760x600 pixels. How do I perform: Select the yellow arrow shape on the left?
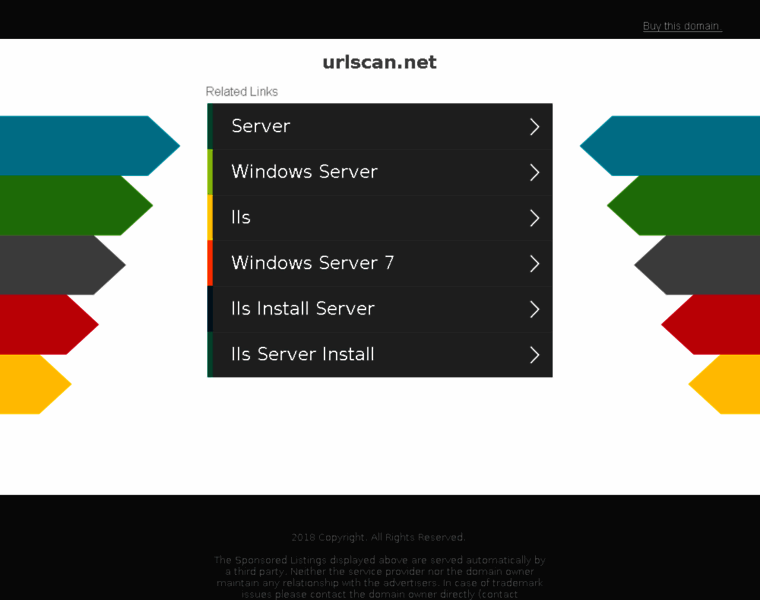coord(30,384)
